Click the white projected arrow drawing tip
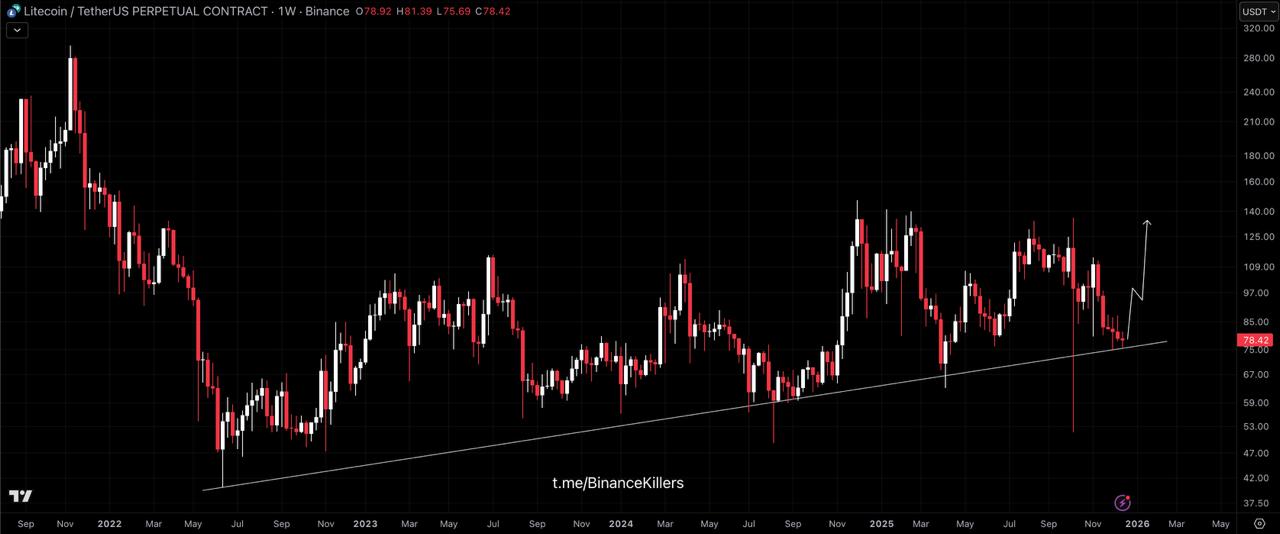This screenshot has width=1280, height=534. coord(1147,222)
